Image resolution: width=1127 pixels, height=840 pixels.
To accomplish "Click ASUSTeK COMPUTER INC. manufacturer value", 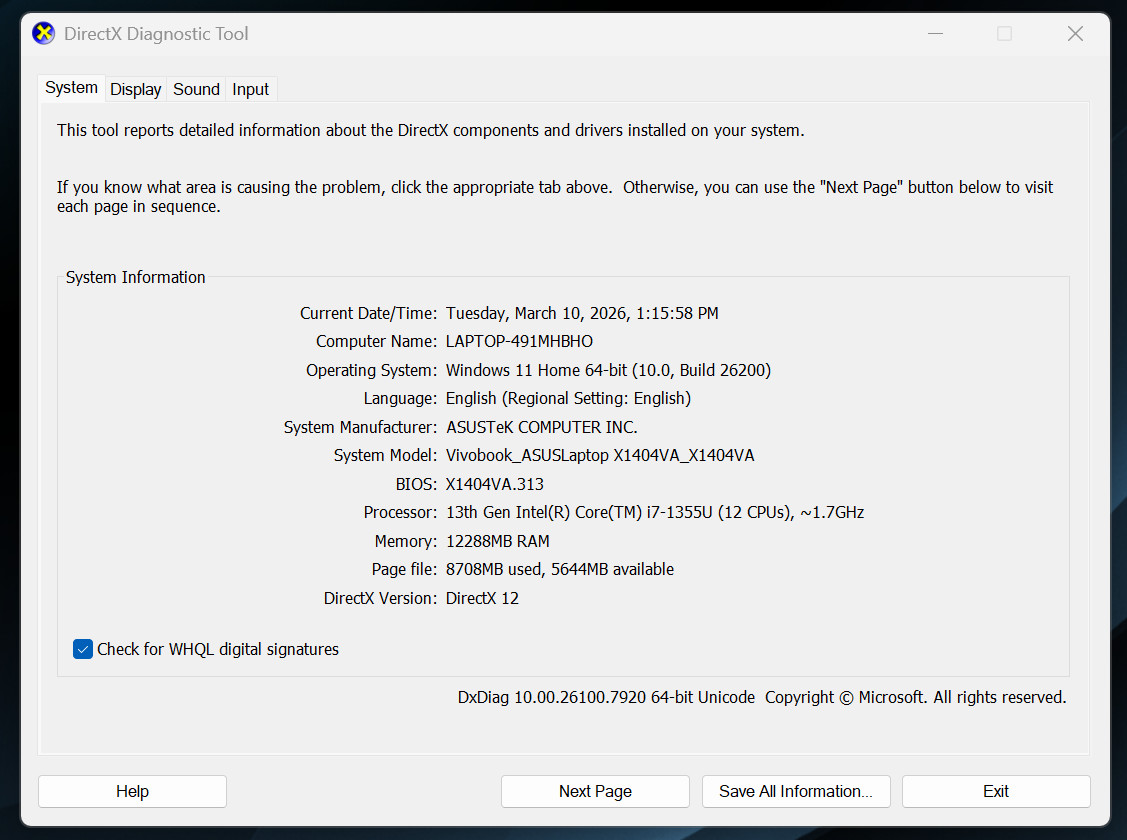I will point(541,427).
